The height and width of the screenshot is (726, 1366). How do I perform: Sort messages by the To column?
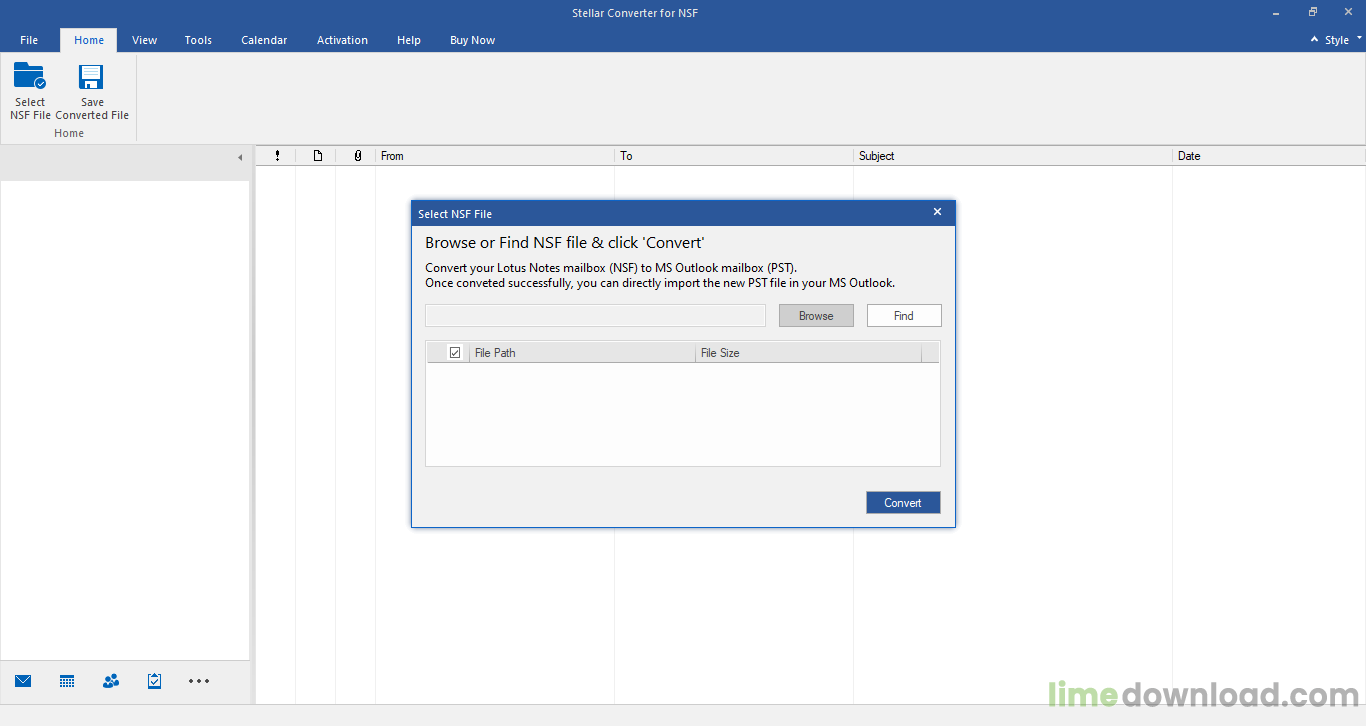tap(734, 156)
